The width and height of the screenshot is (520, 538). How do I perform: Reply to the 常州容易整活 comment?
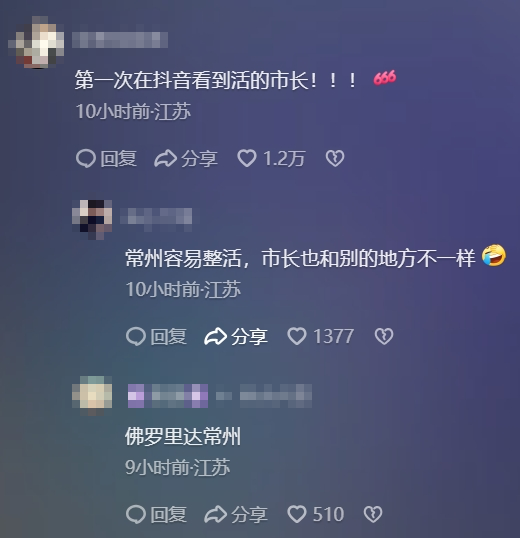coord(156,336)
